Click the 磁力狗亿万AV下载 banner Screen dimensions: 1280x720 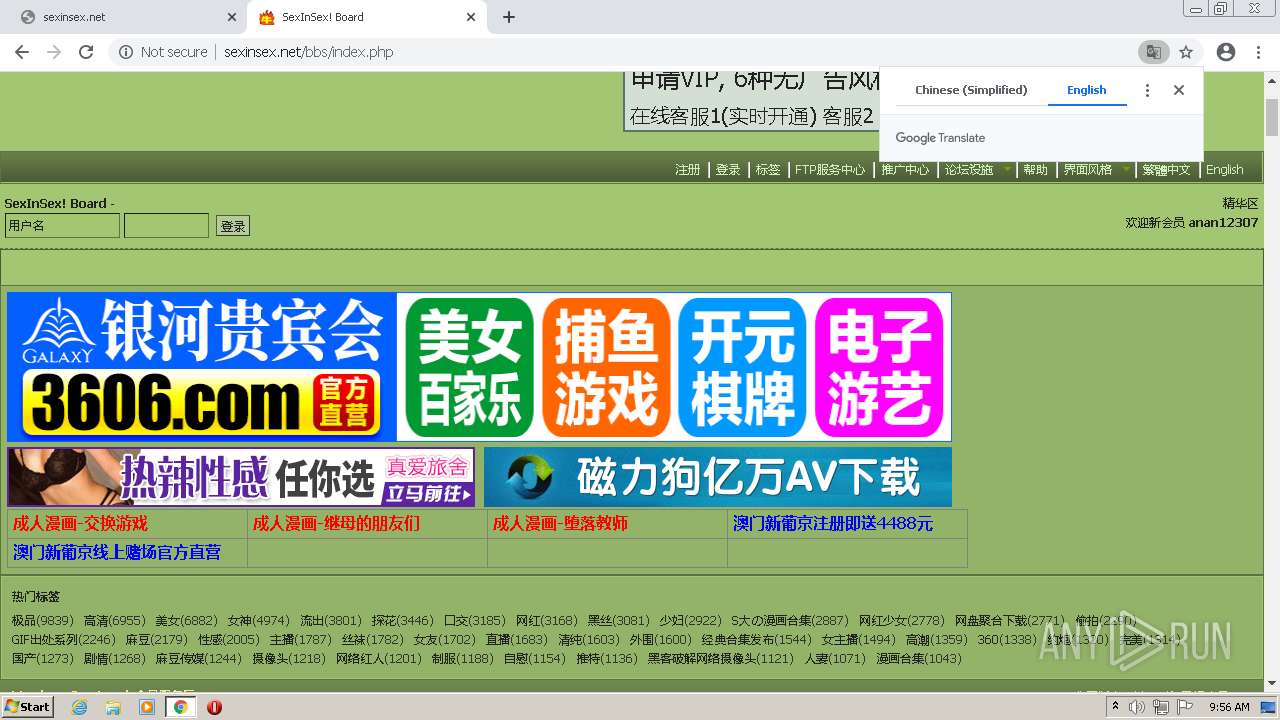point(718,477)
